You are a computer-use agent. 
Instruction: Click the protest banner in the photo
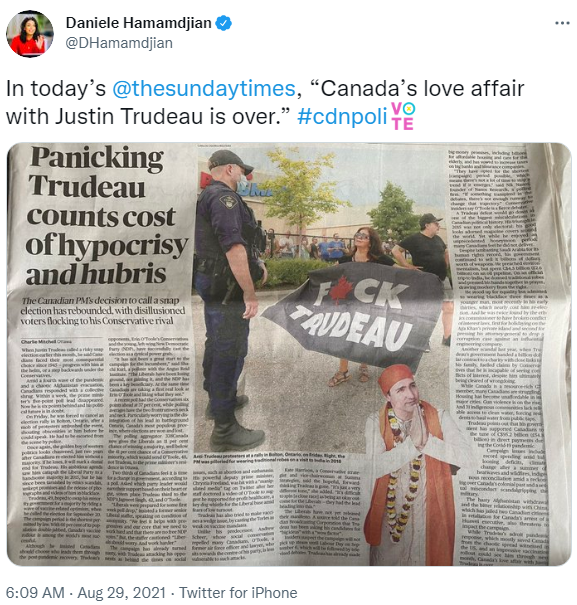pyautogui.click(x=354, y=314)
